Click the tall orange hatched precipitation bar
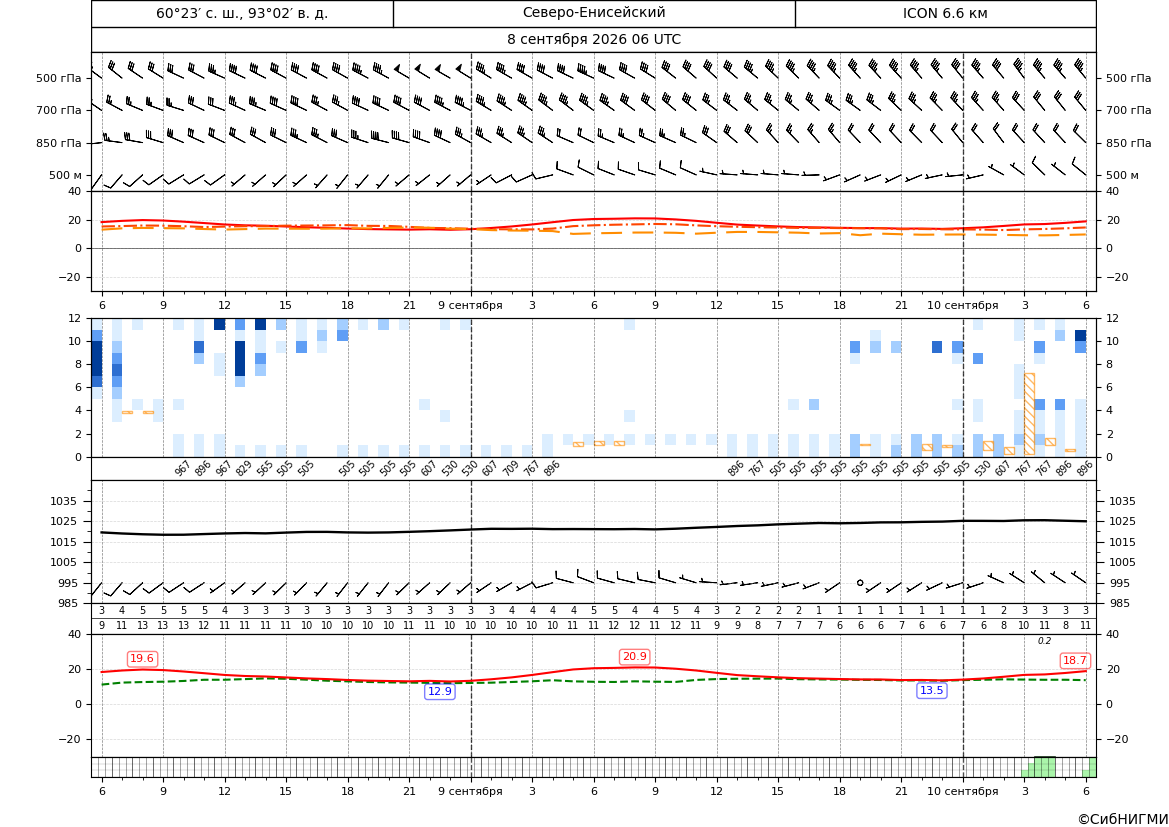This screenshot has height=827, width=1169. point(1029,414)
